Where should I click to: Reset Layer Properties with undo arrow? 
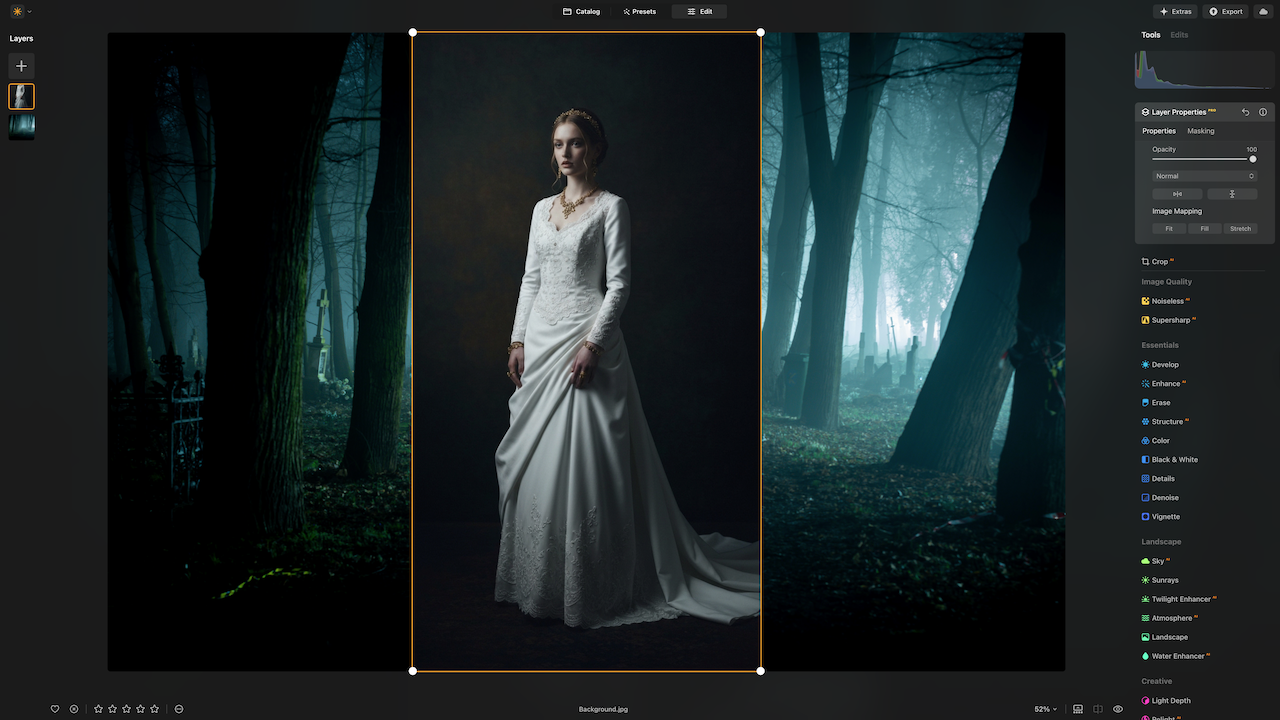[x=1245, y=112]
